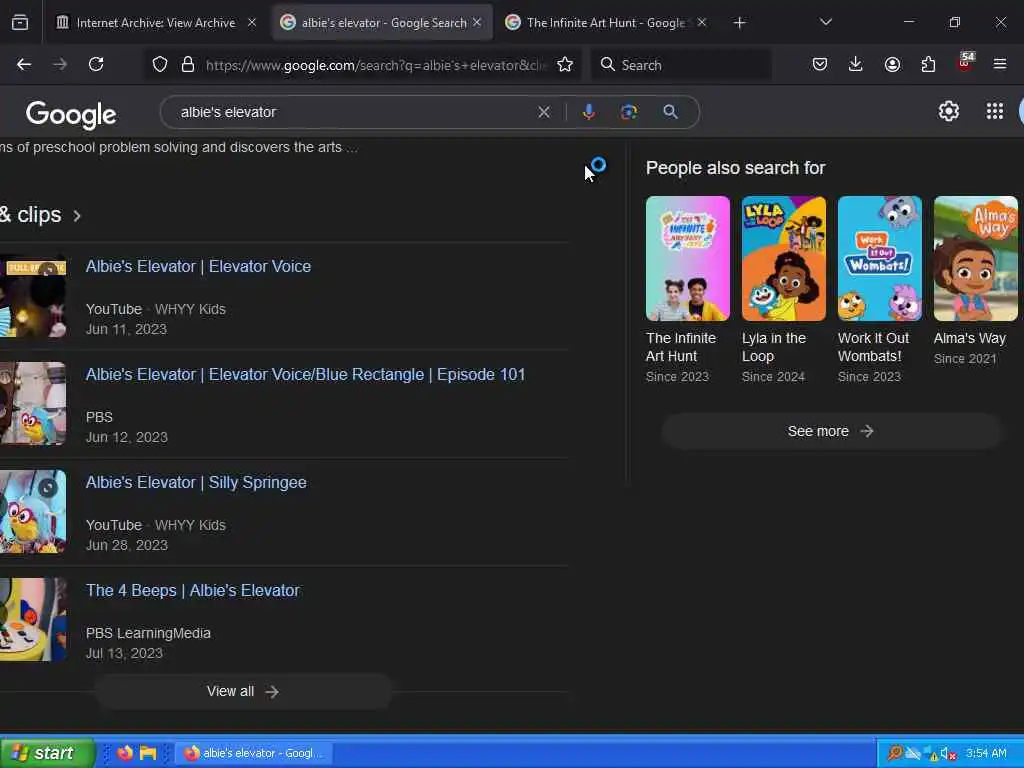This screenshot has height=768, width=1024.
Task: Switch to The Infinite Art Hunt tab
Action: click(x=606, y=23)
